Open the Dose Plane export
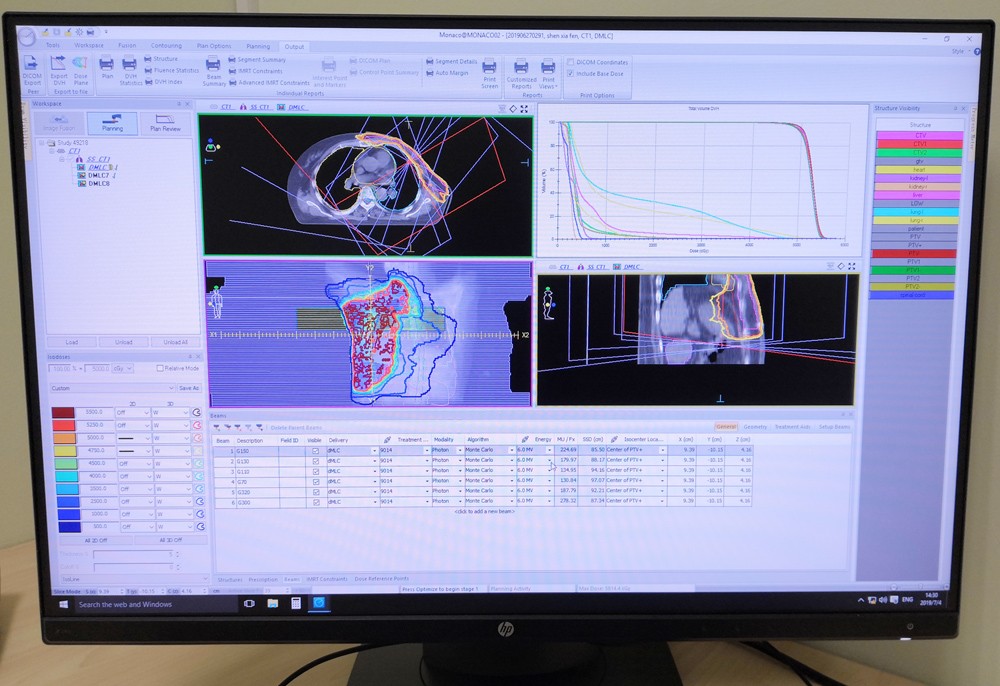 coord(80,68)
